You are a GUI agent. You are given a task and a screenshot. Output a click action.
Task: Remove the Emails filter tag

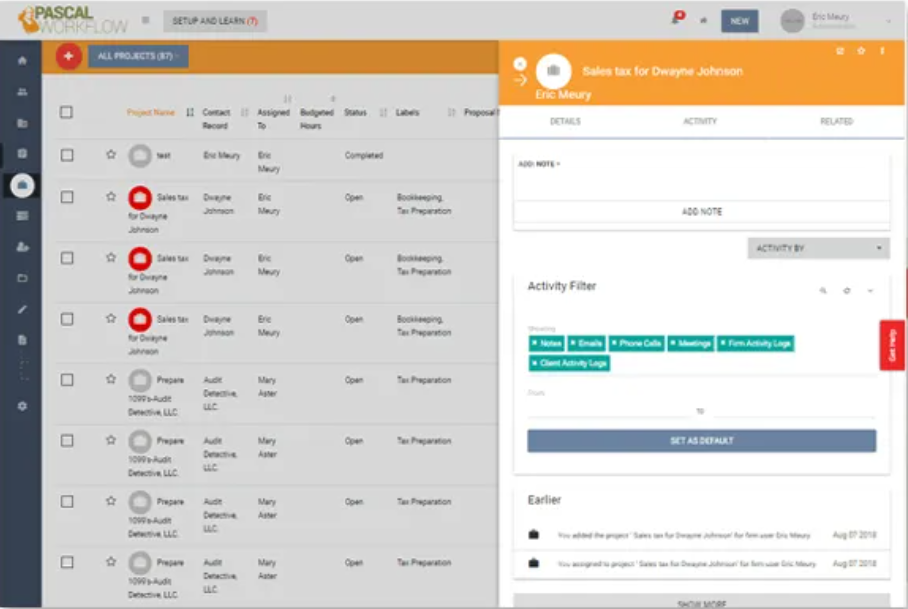[573, 343]
